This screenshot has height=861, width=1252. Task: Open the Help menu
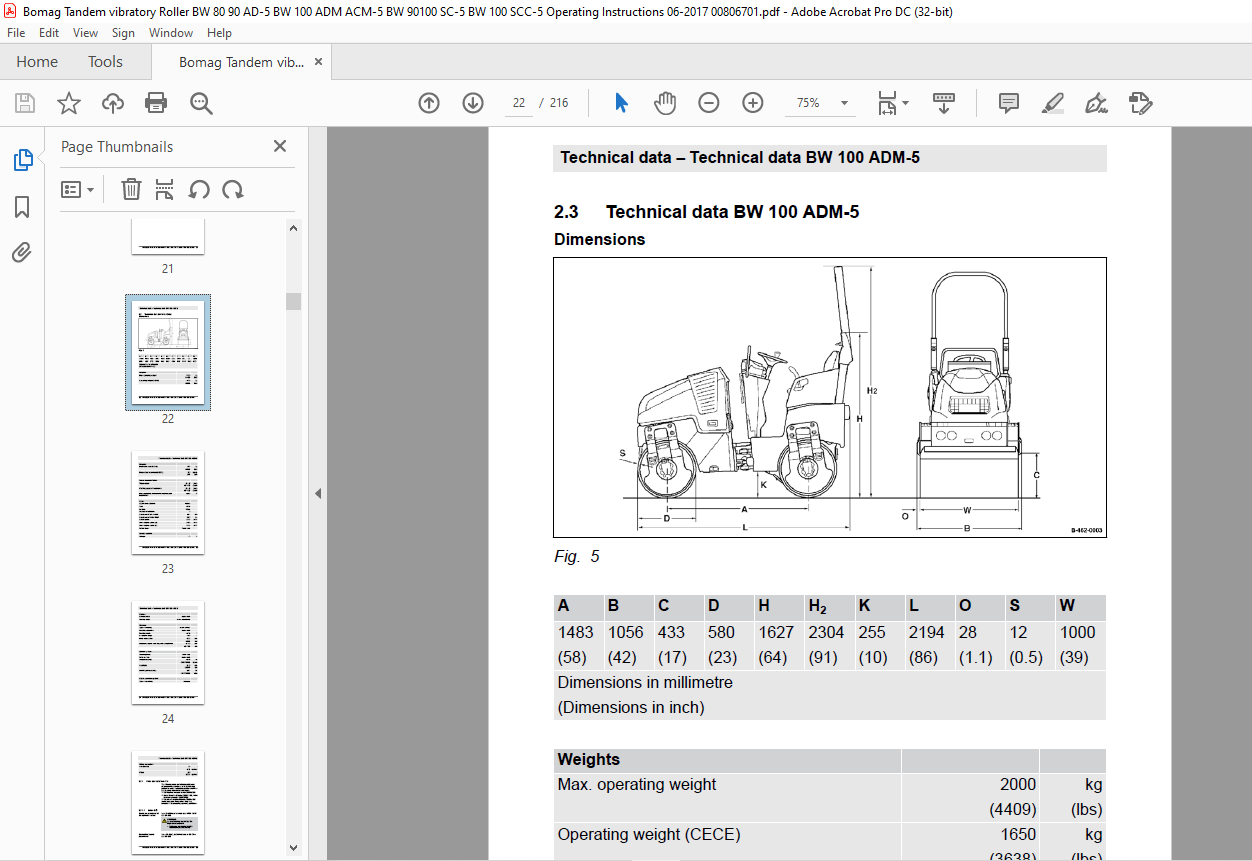point(219,33)
